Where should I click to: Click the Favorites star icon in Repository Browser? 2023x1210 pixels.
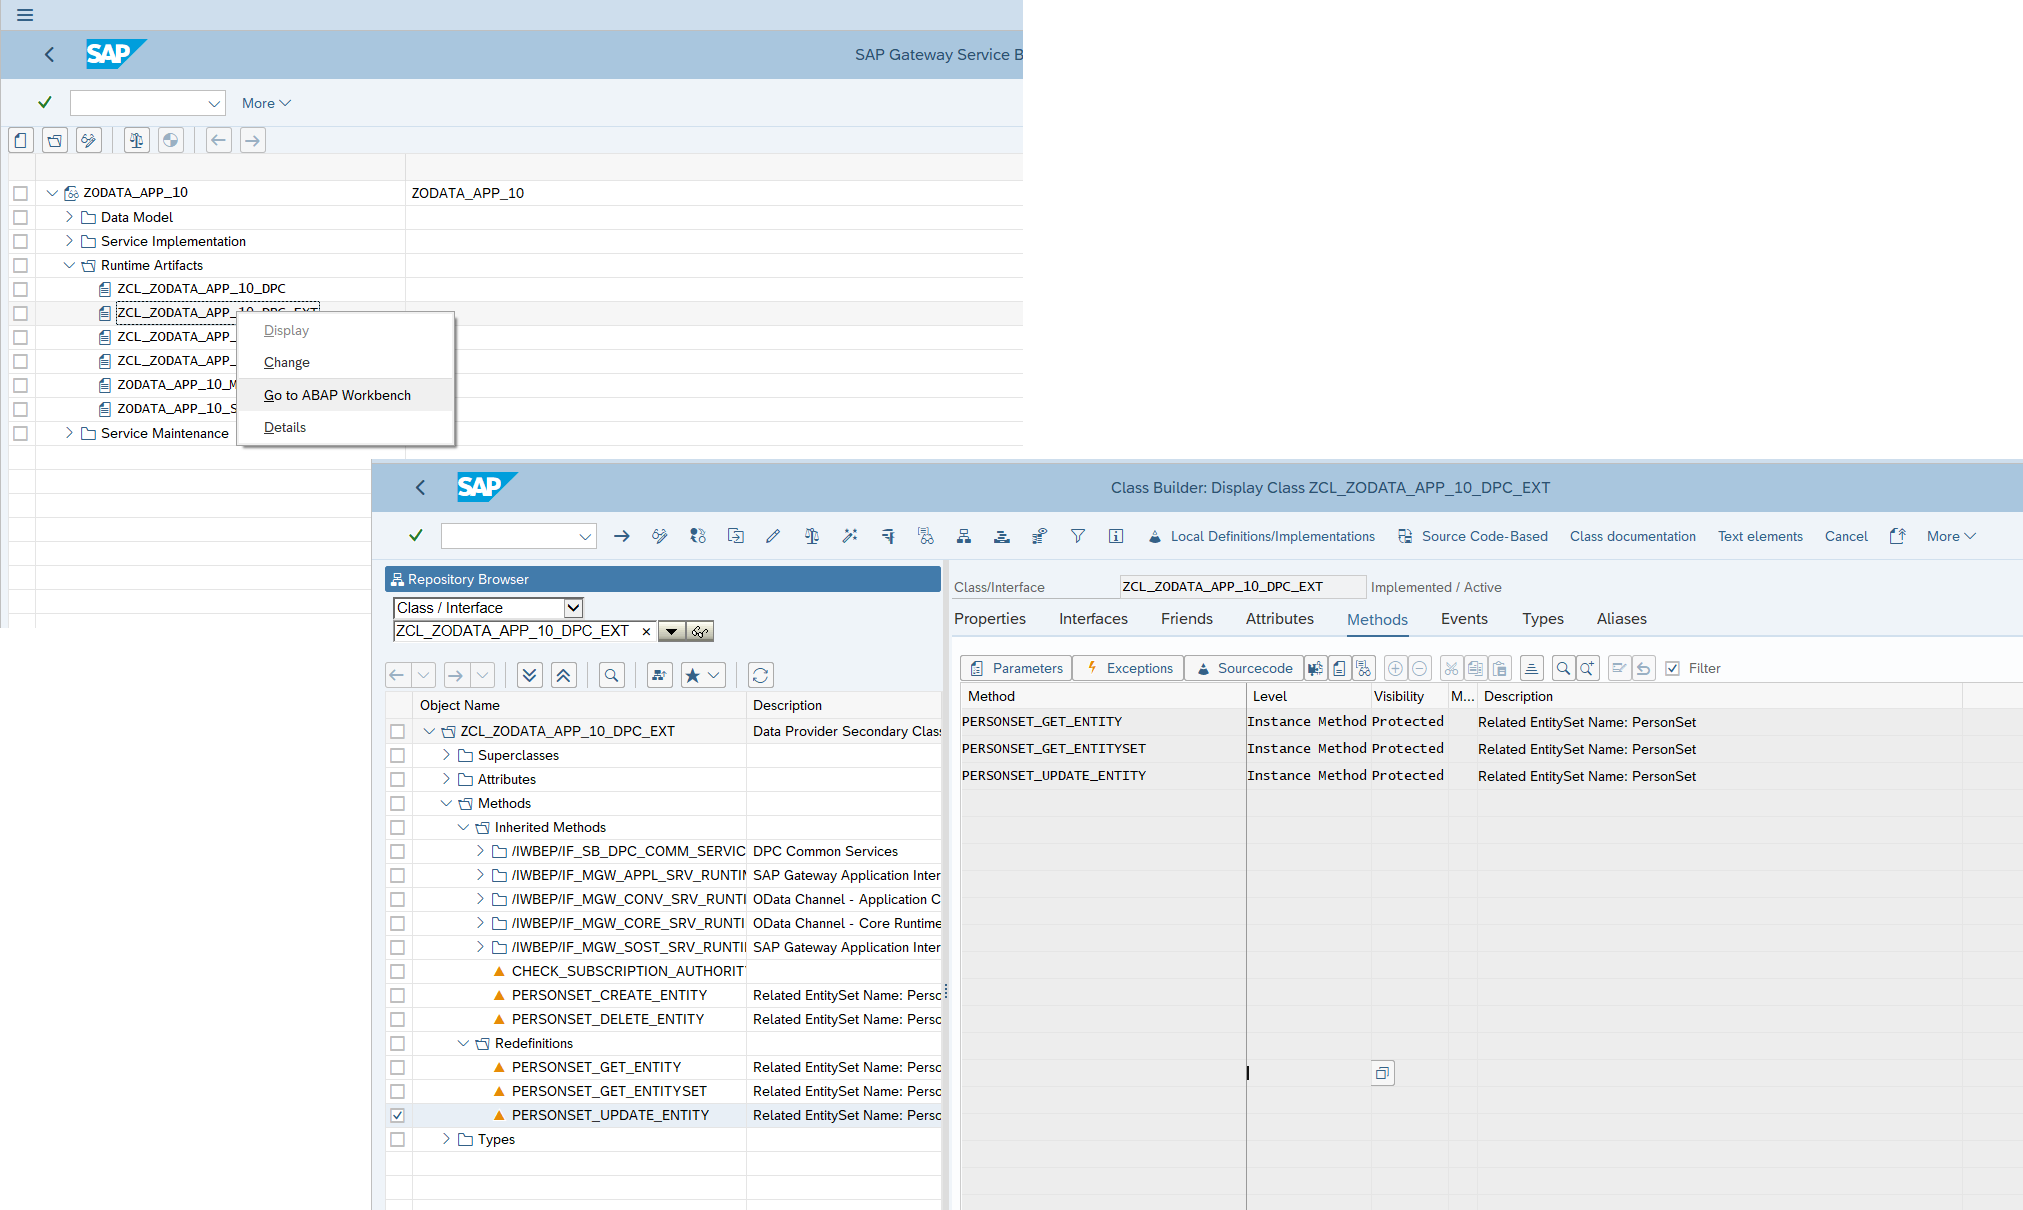pyautogui.click(x=692, y=675)
